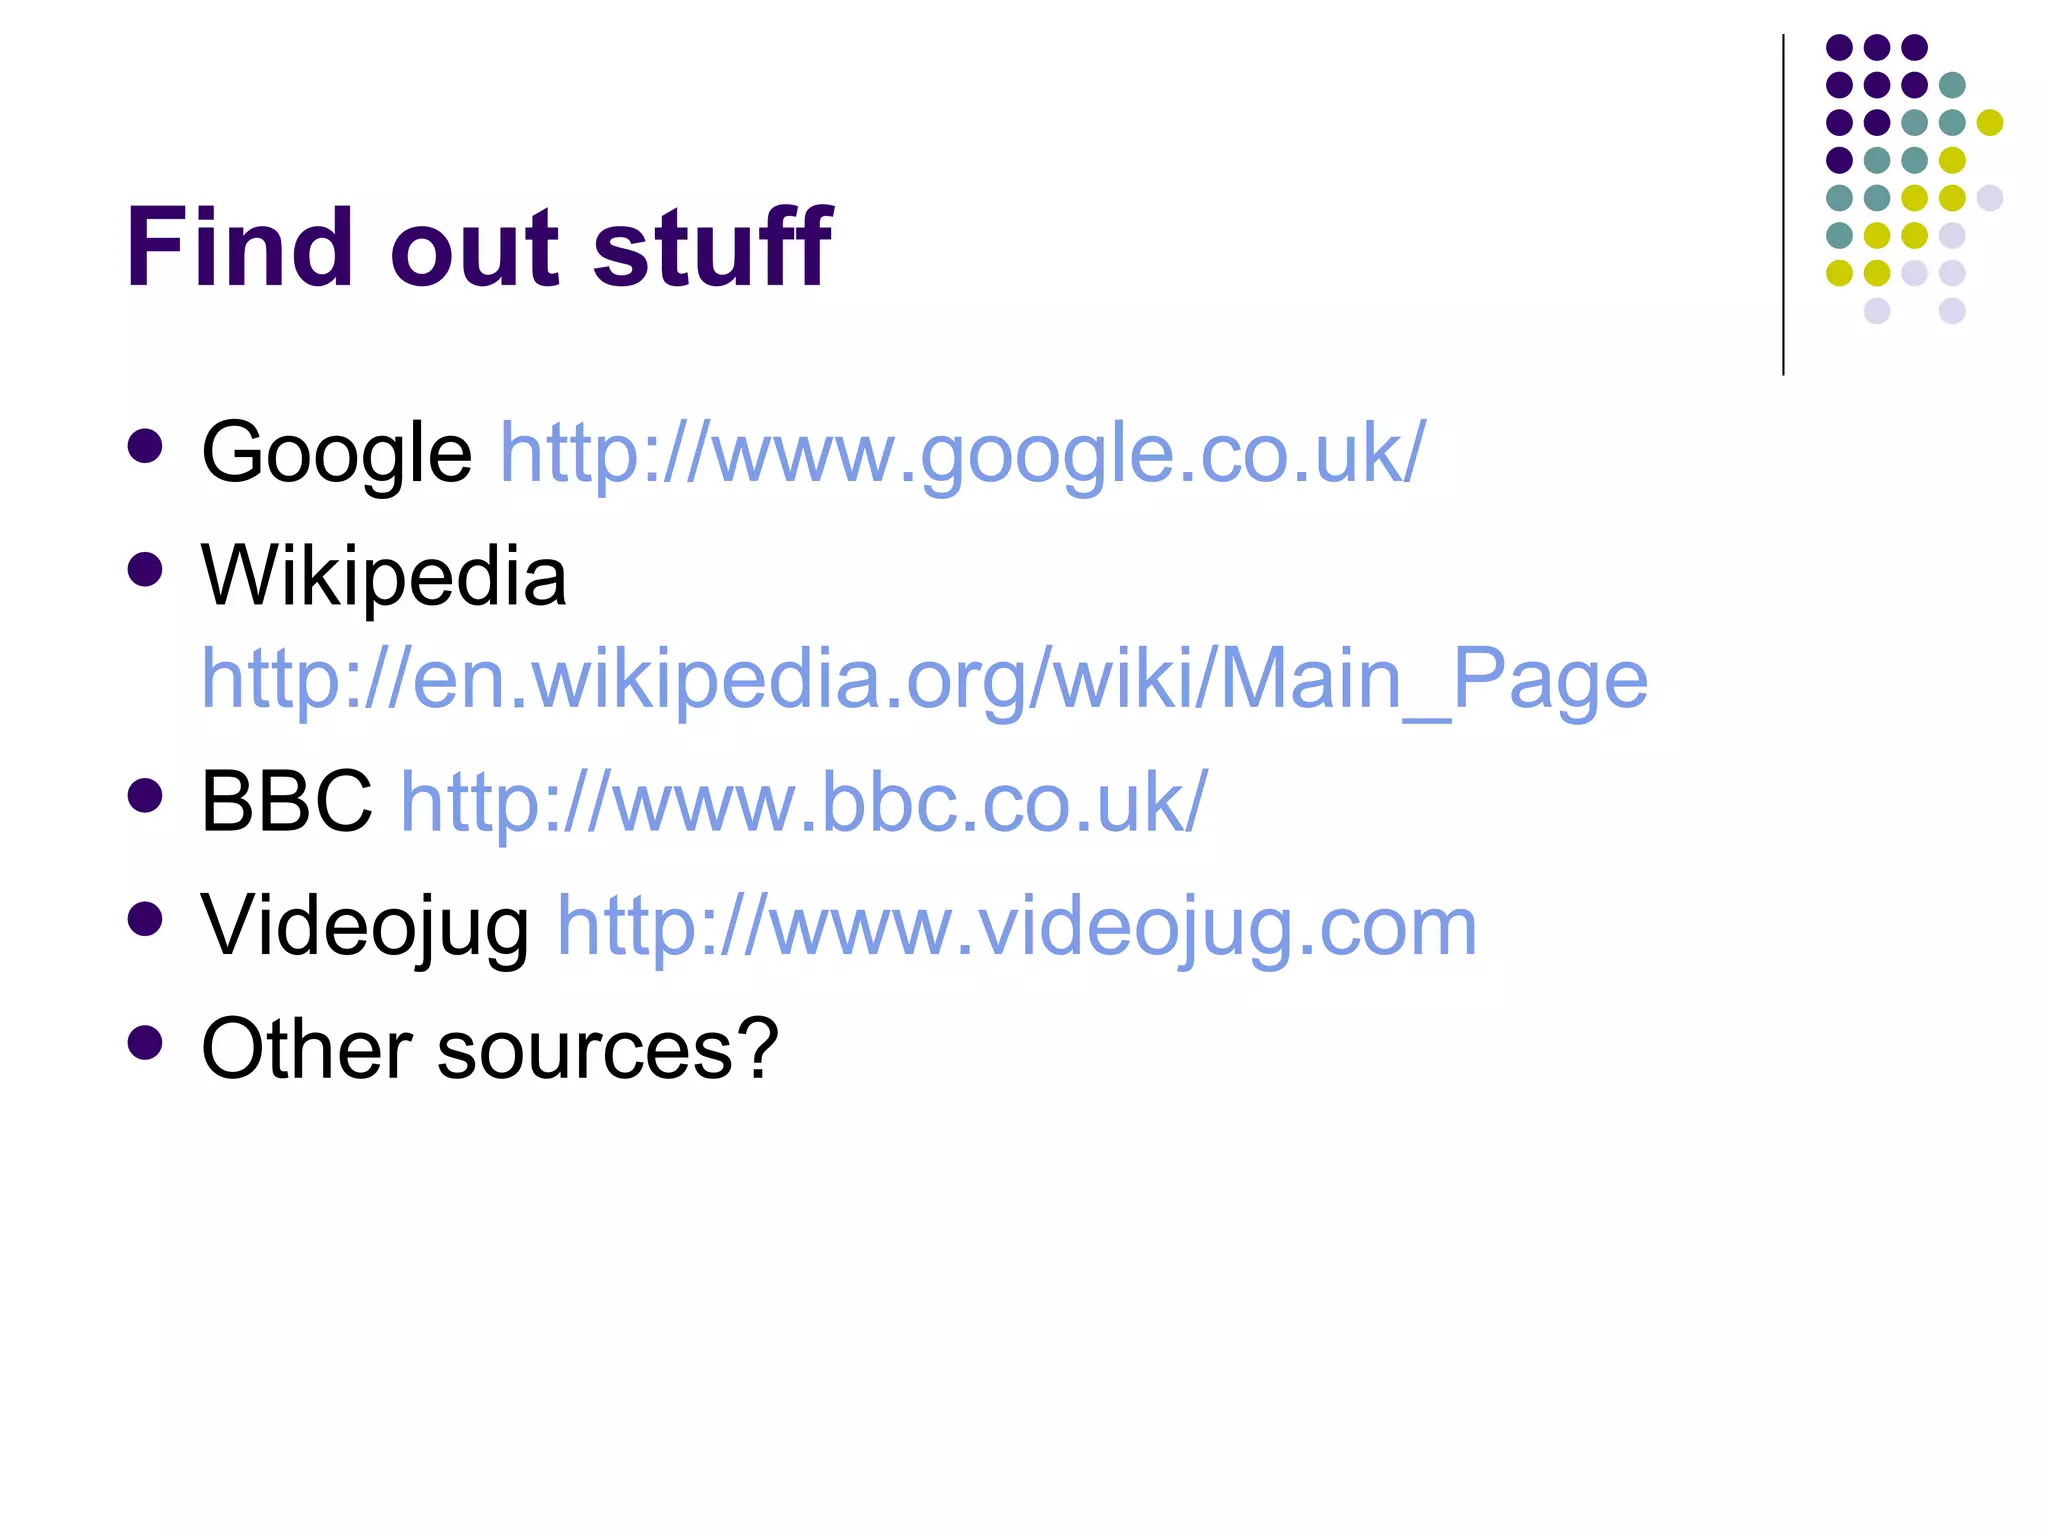
Task: Visit the Videojug website link
Action: point(1016,926)
